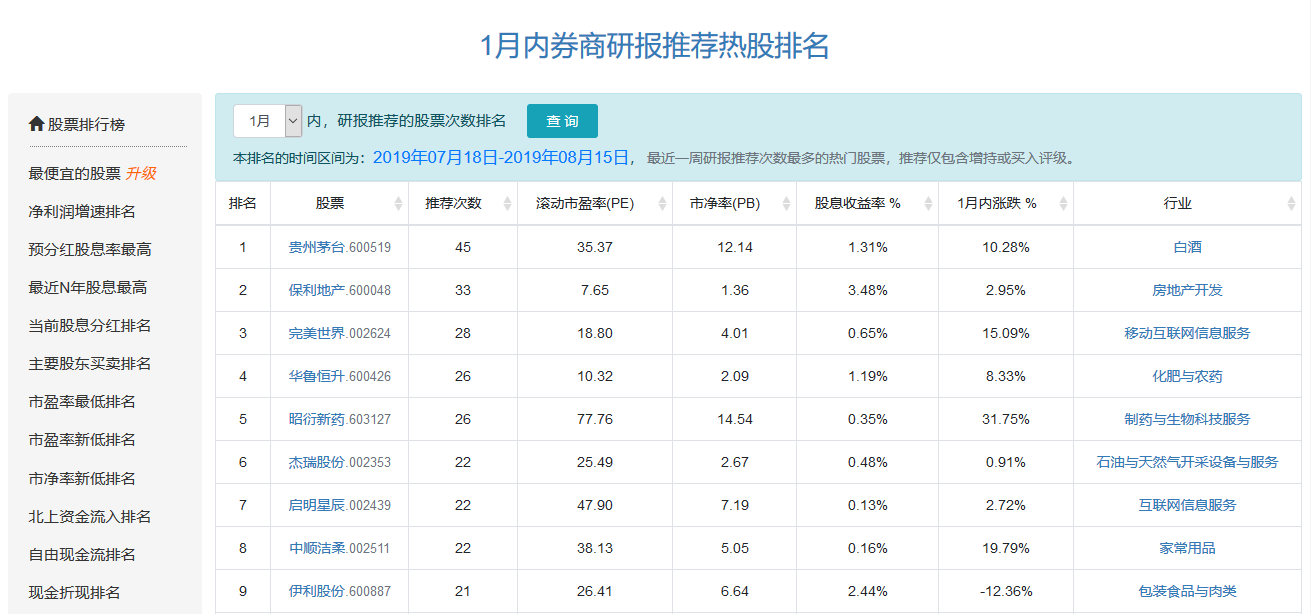Open 最近N年股息最高 in sidebar

[x=88, y=287]
